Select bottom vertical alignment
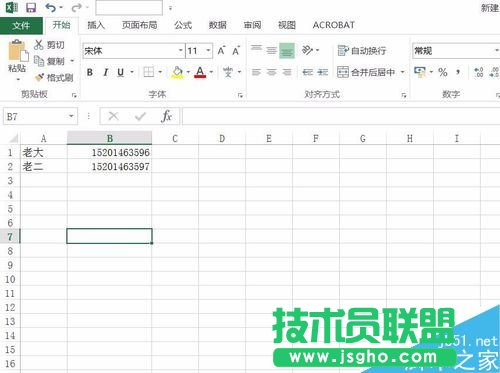Screen dimensions: 500x373 287,51
